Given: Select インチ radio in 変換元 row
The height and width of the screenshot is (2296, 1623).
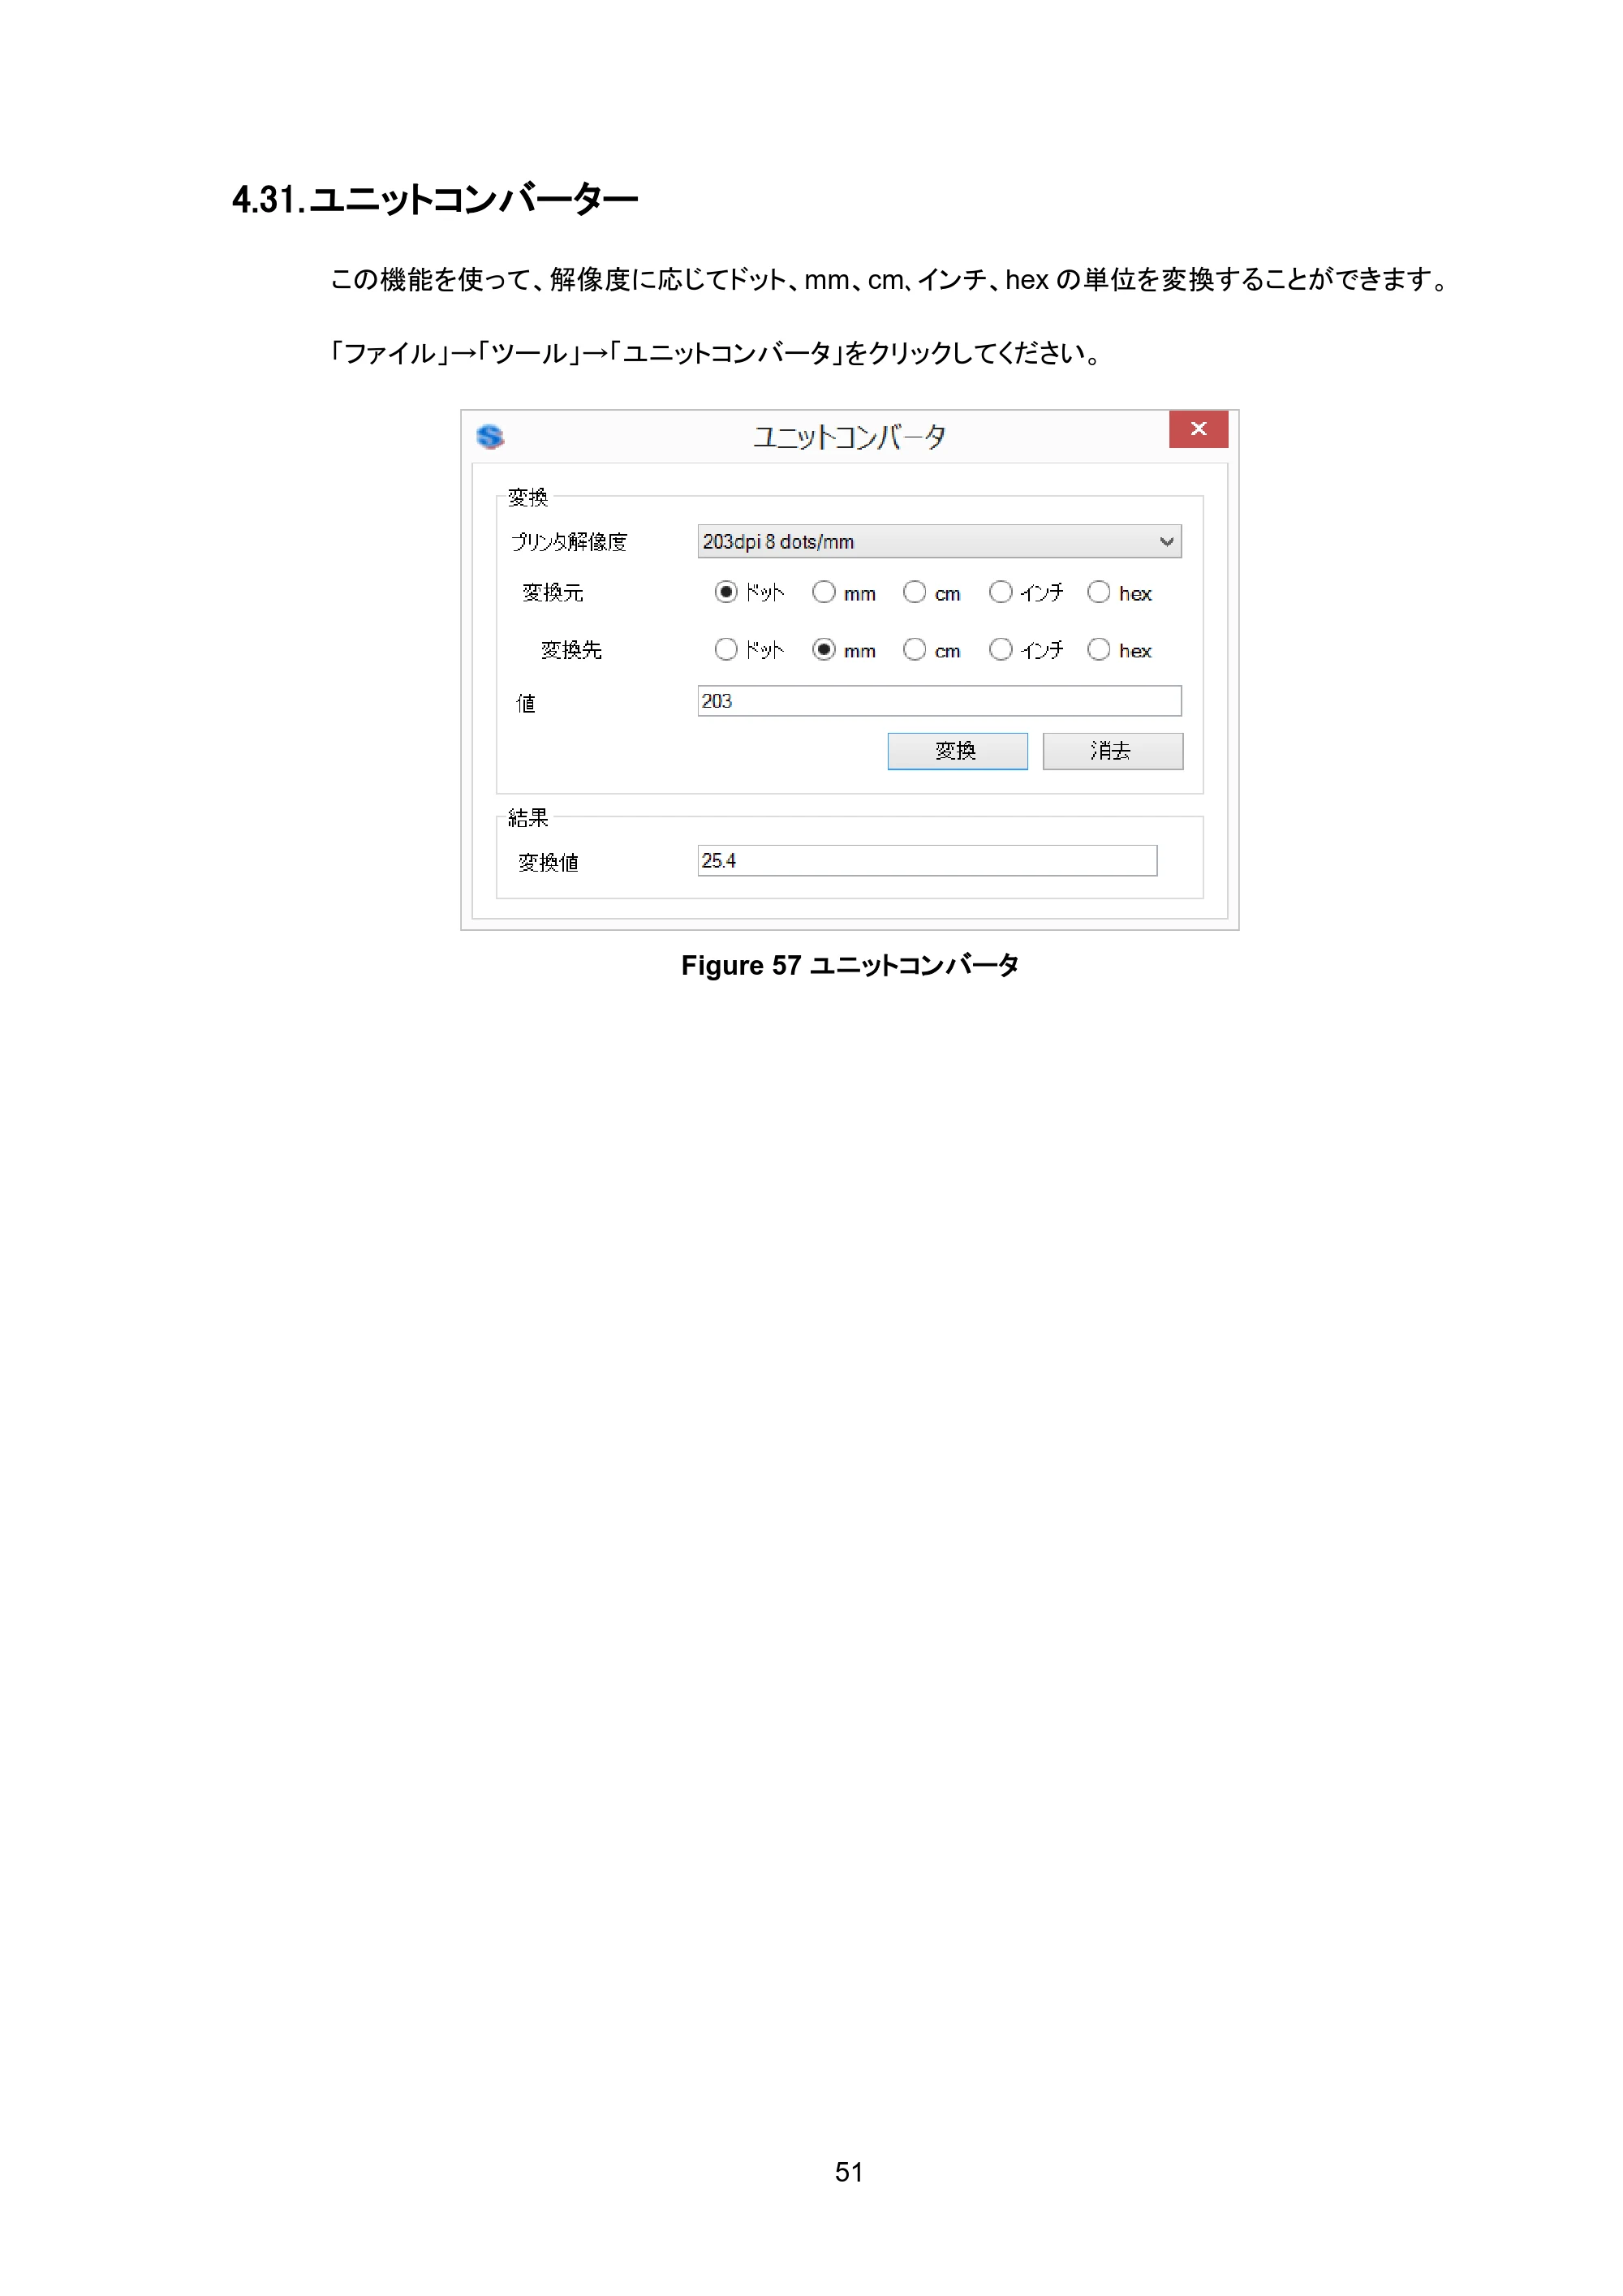Looking at the screenshot, I should click(1000, 592).
